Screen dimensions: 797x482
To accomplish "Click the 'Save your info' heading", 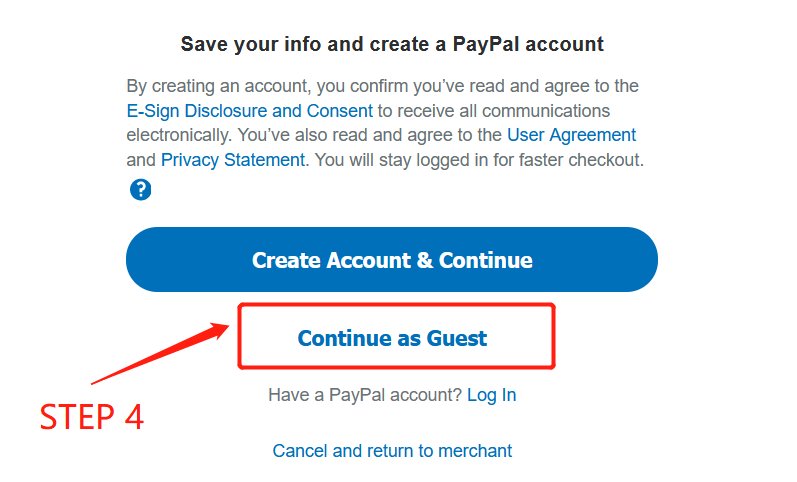I will pos(392,45).
